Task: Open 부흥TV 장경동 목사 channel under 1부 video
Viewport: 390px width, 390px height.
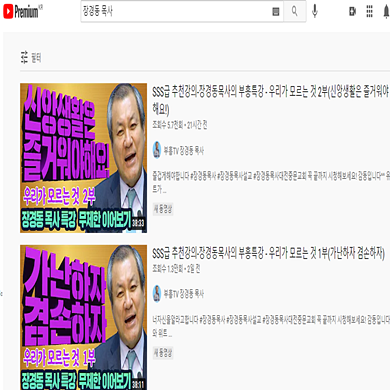Action: pyautogui.click(x=184, y=294)
